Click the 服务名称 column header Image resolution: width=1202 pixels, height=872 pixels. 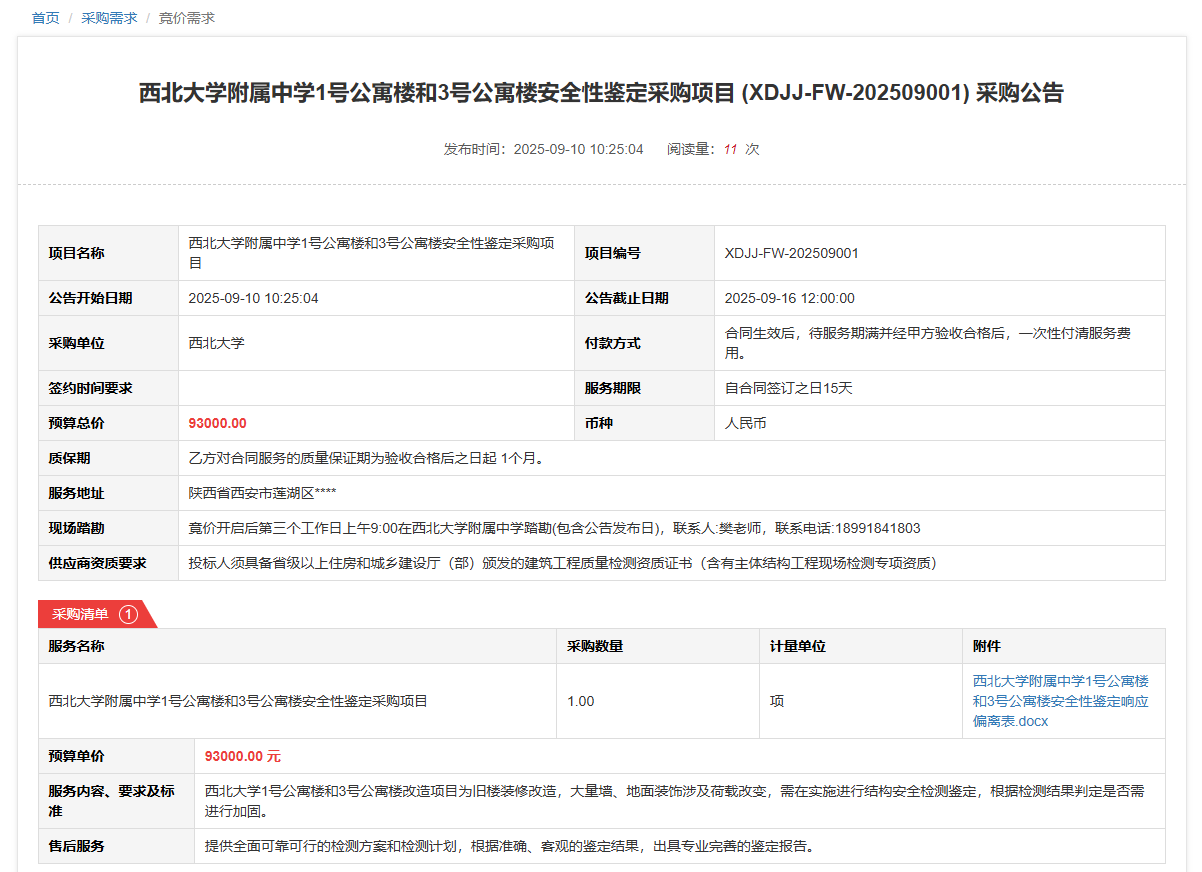(x=76, y=646)
